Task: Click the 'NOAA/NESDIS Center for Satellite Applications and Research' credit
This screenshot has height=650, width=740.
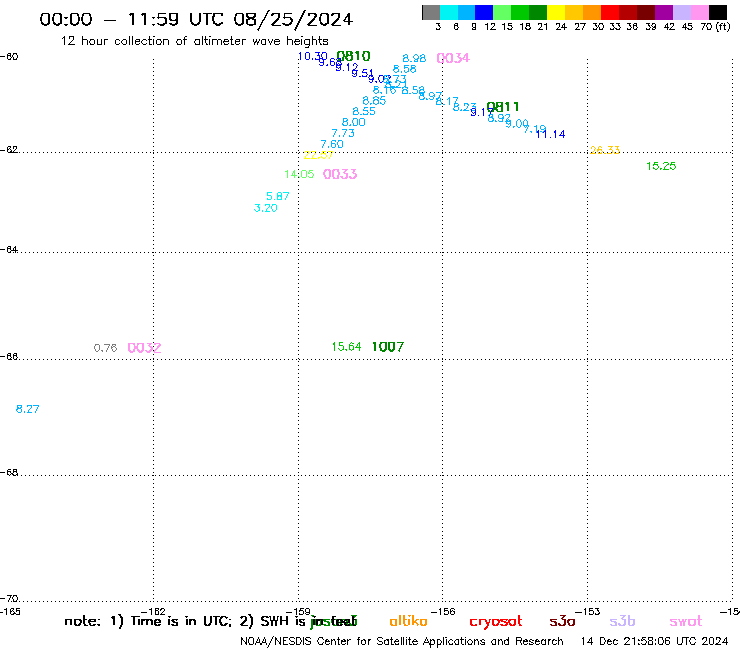Action: pos(402,642)
